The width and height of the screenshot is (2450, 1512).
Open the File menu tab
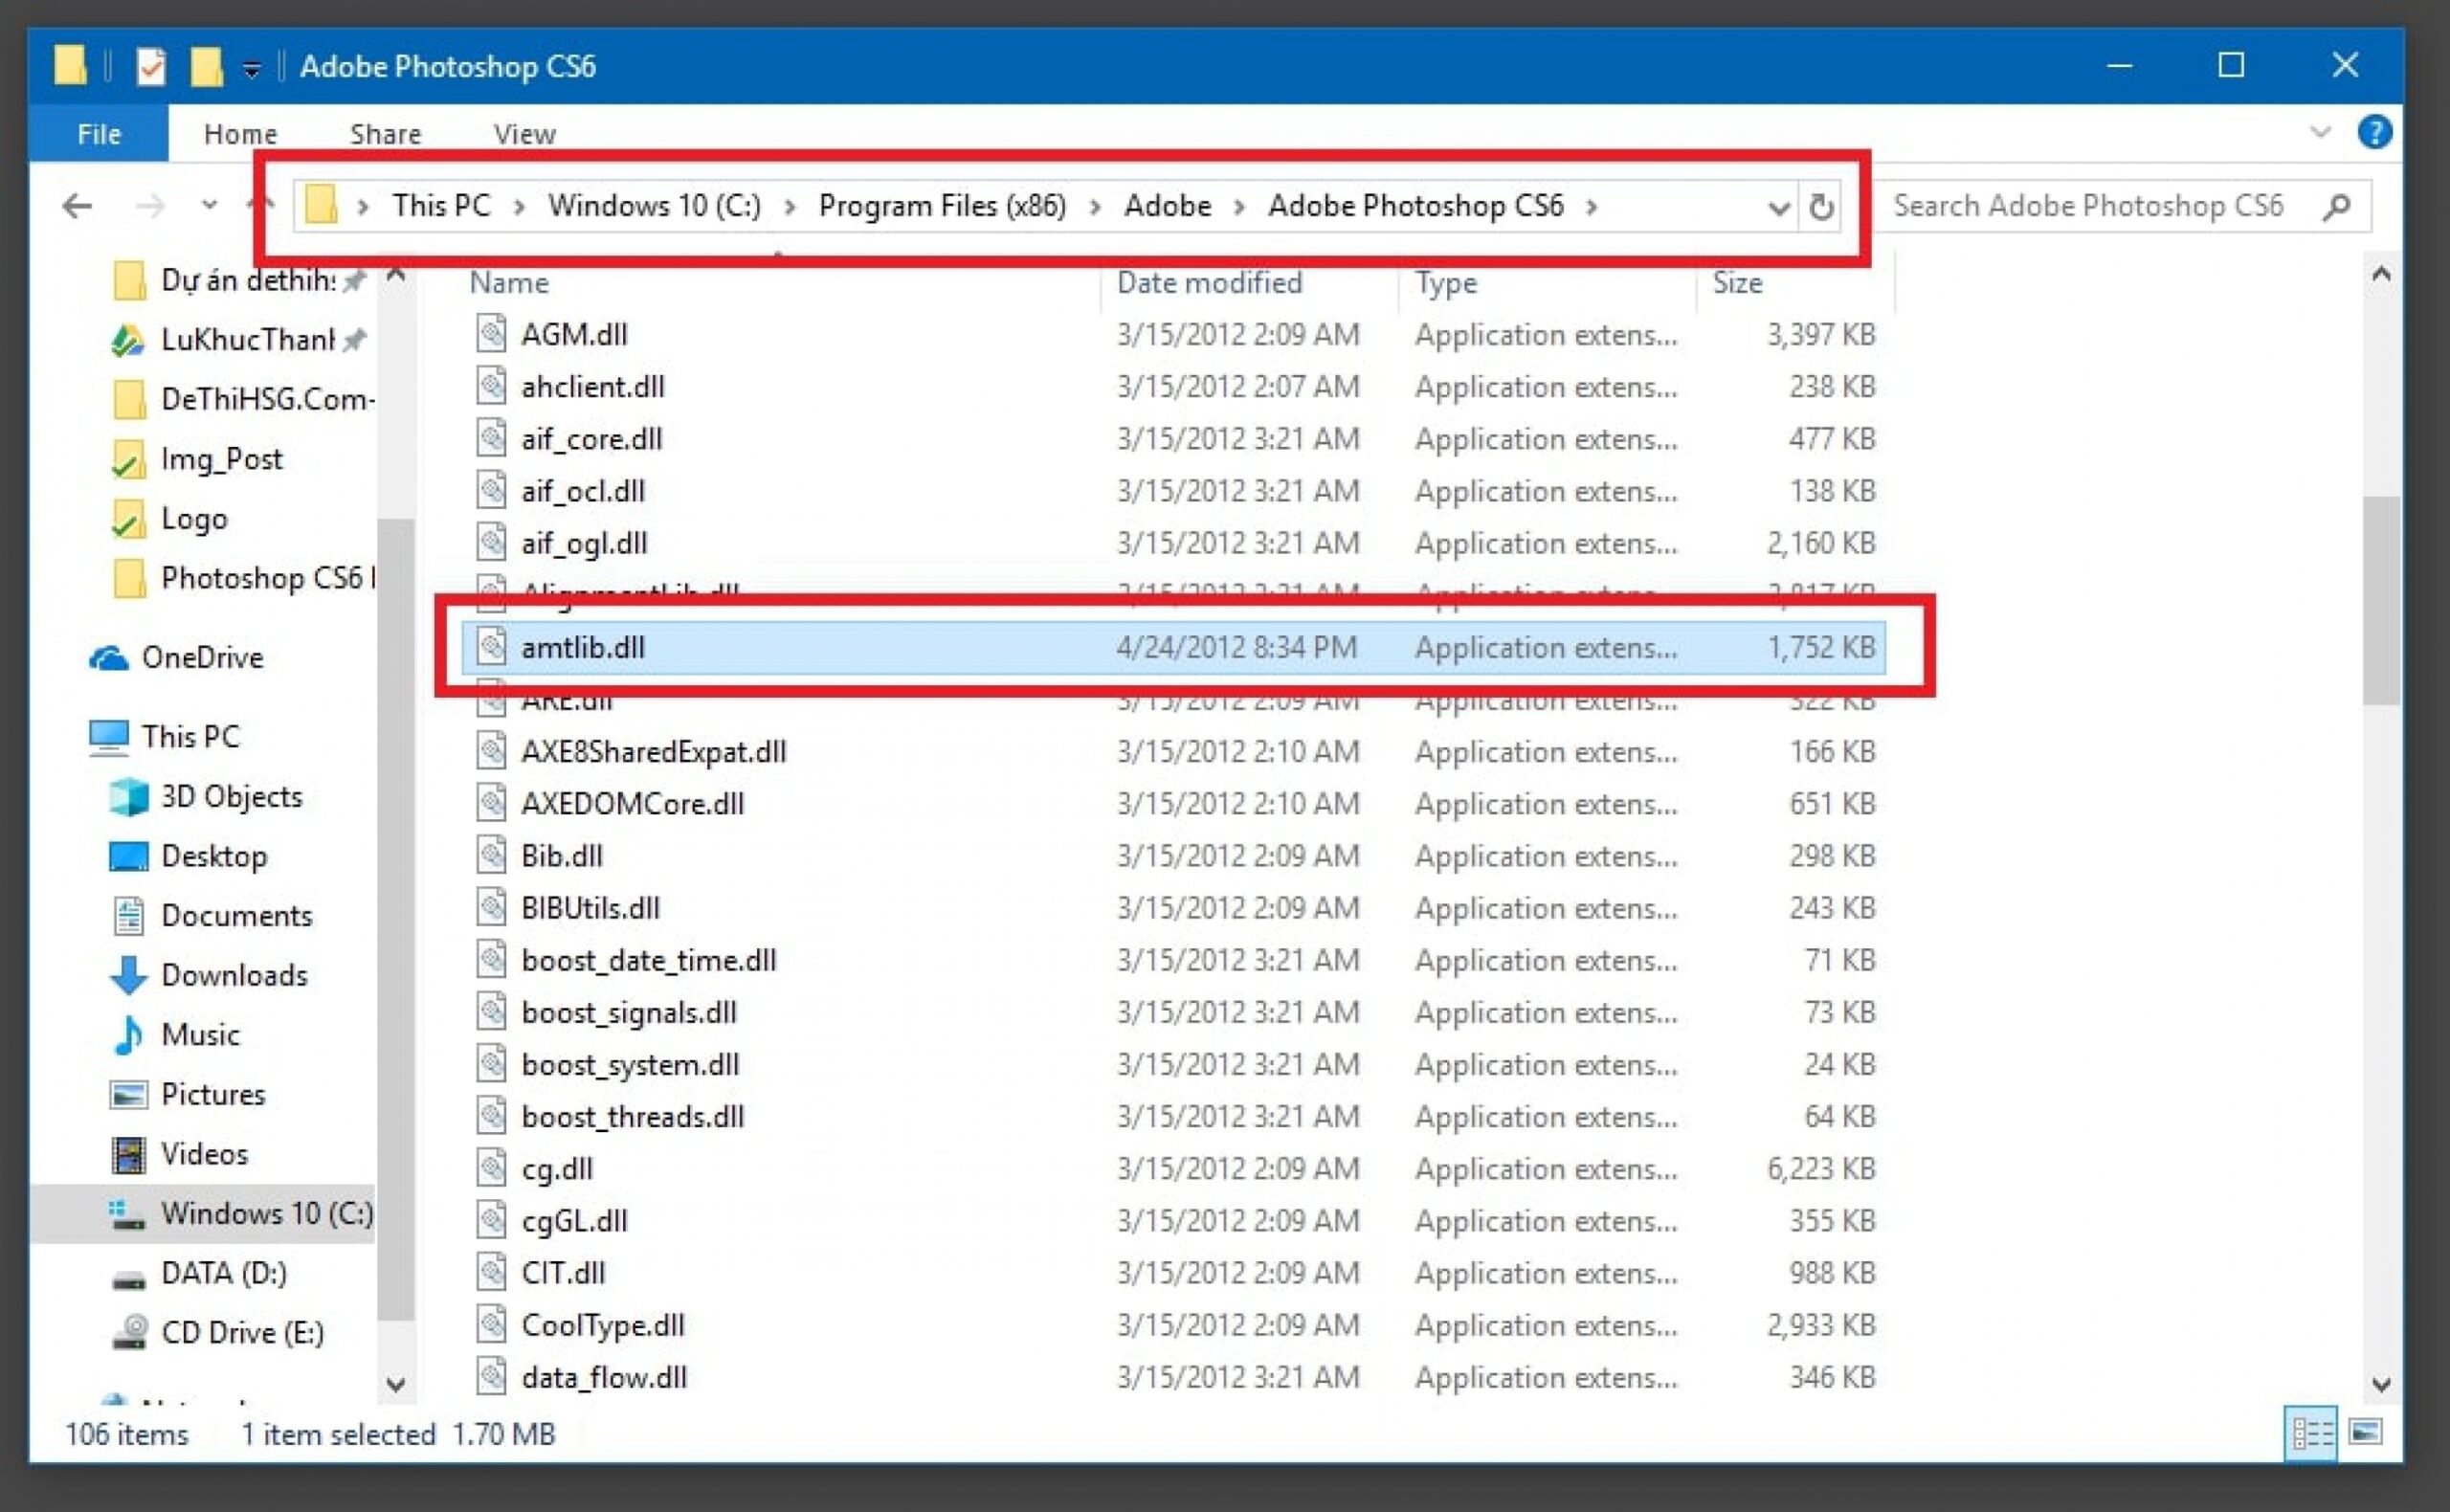pos(98,134)
